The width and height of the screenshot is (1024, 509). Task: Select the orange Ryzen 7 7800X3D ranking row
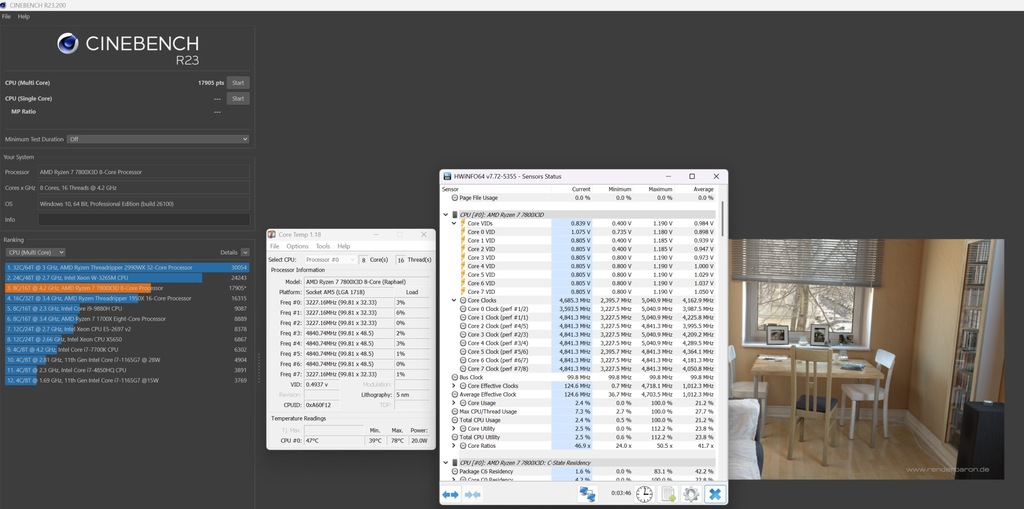click(x=127, y=288)
